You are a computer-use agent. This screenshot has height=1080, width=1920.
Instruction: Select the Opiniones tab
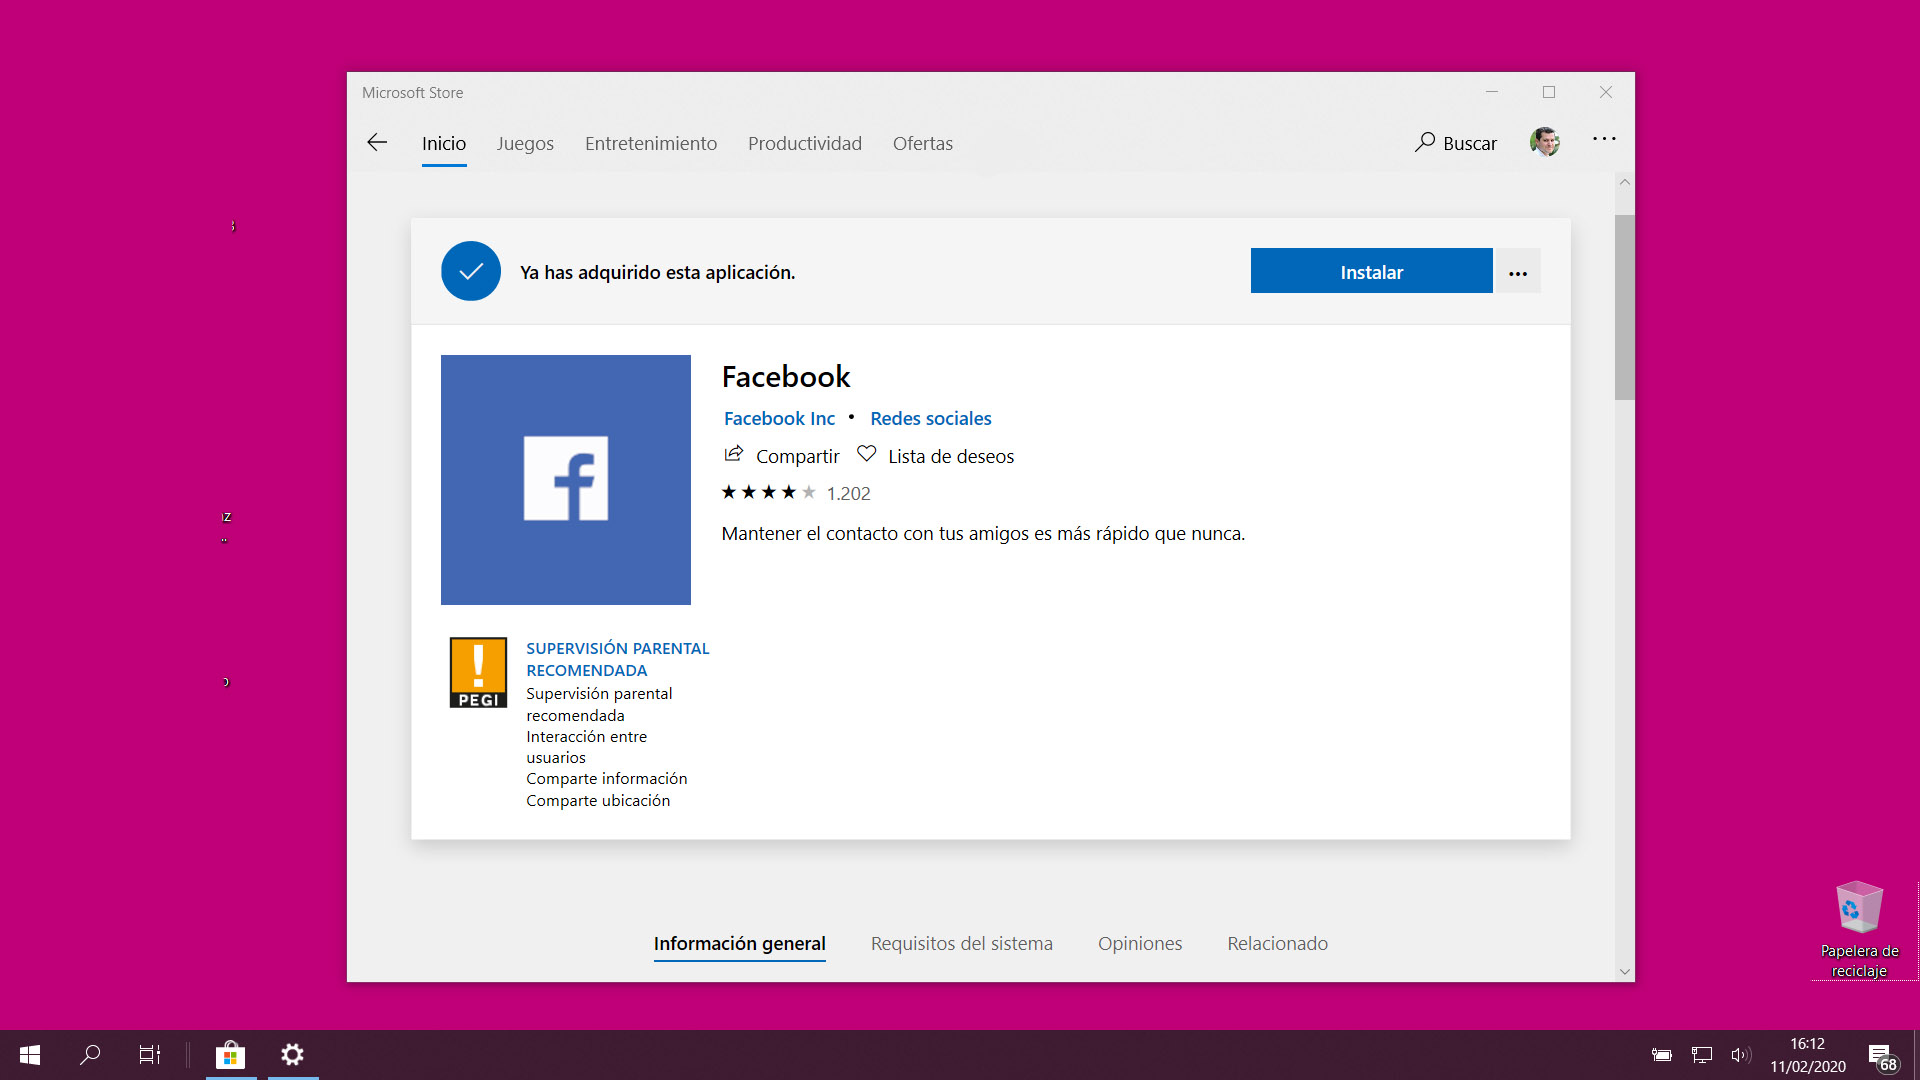1140,944
